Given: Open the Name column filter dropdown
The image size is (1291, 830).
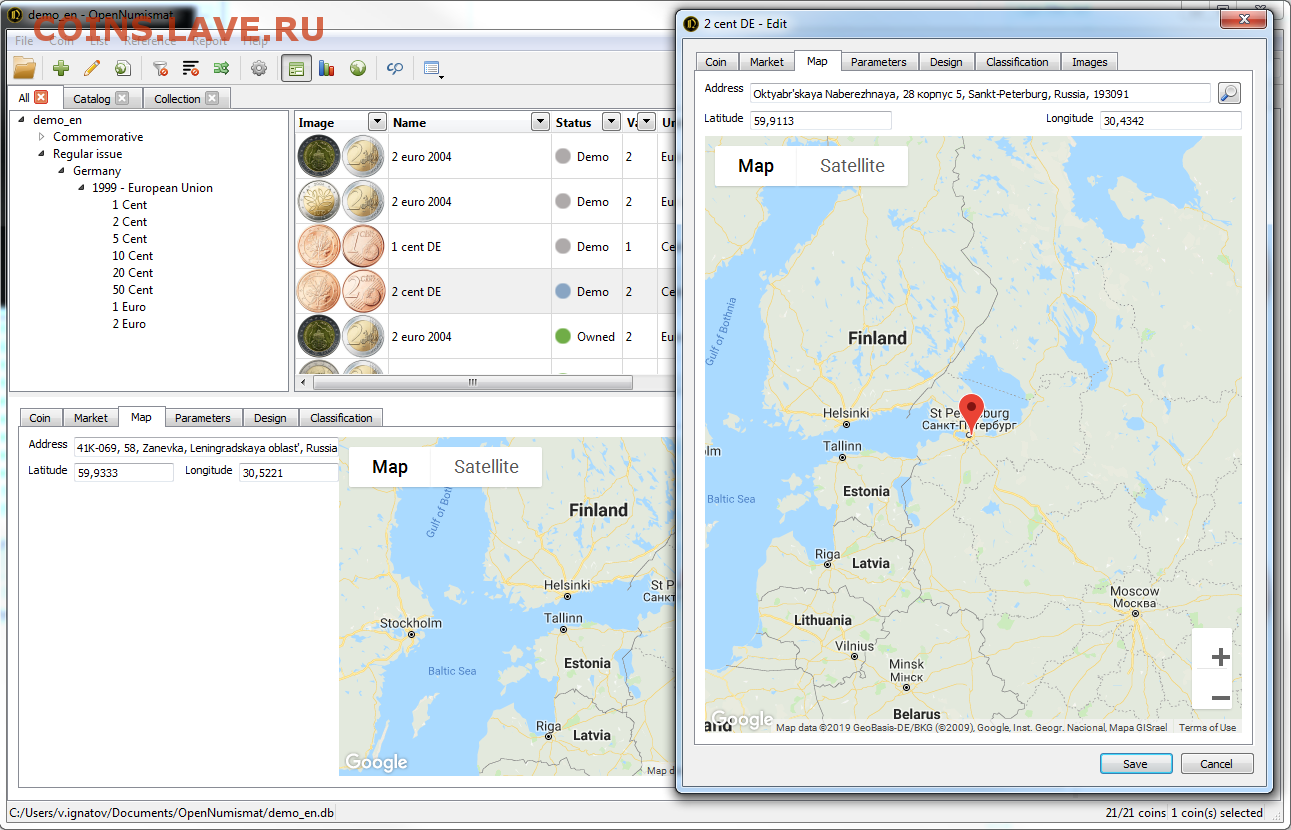Looking at the screenshot, I should coord(540,122).
